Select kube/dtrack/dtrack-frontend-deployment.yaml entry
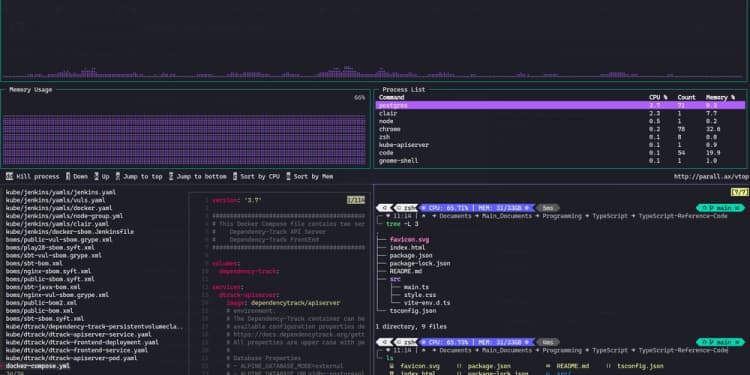This screenshot has height=375, width=750. (82, 342)
